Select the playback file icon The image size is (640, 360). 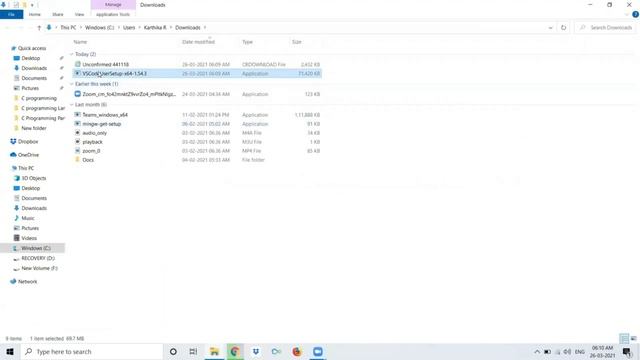[x=78, y=142]
